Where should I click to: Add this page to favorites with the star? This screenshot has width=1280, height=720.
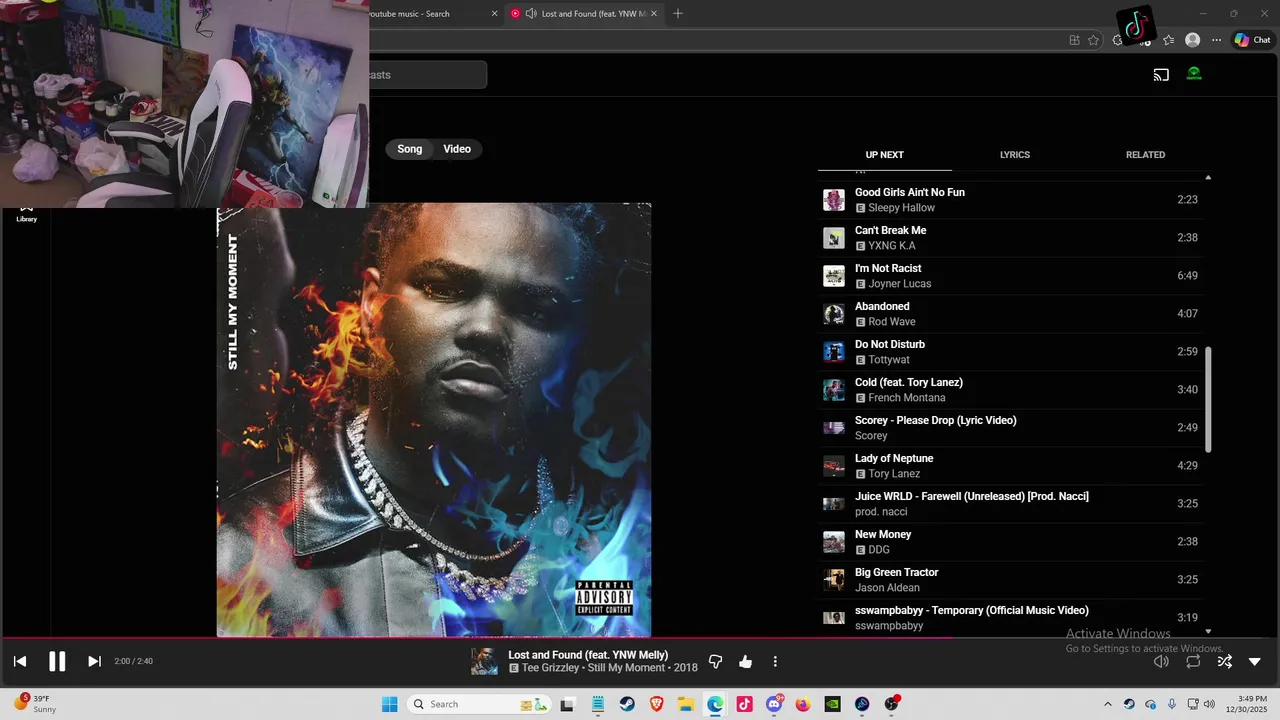coord(1093,40)
